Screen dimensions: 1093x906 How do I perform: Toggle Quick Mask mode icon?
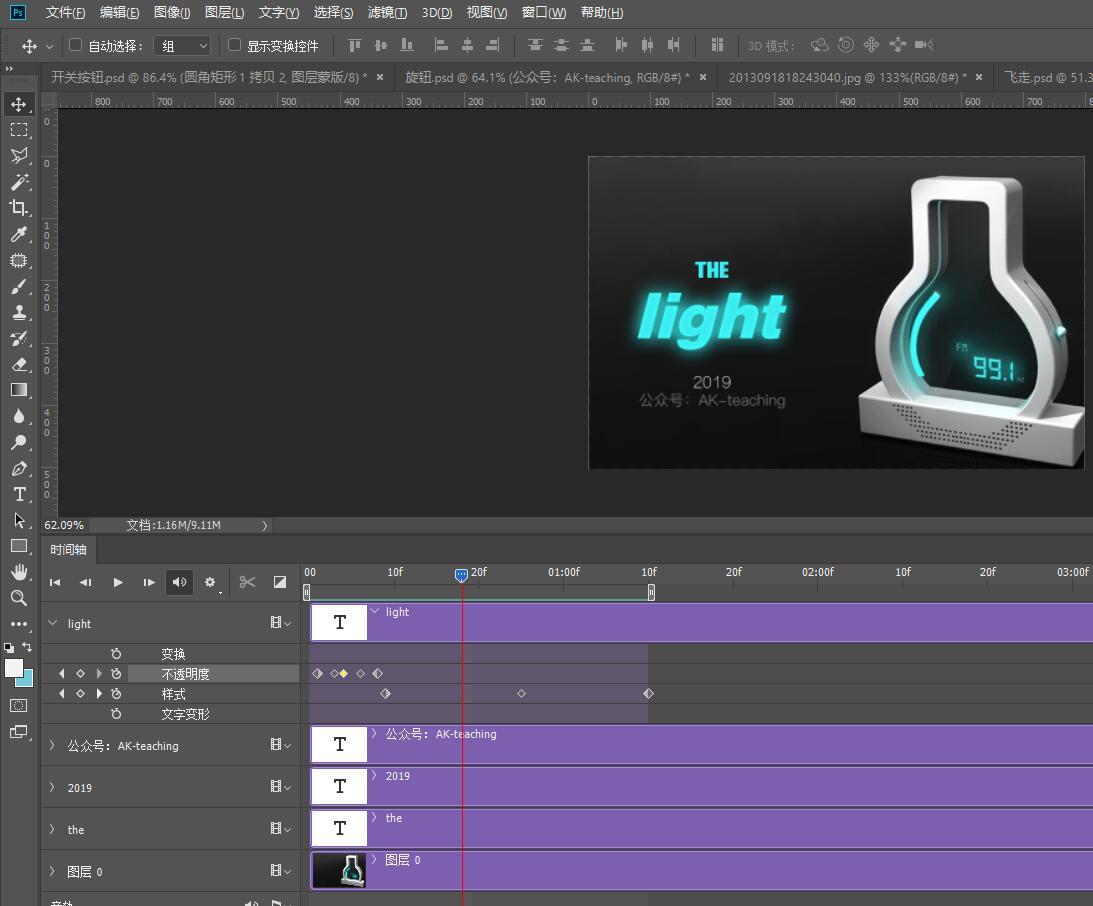pos(19,705)
